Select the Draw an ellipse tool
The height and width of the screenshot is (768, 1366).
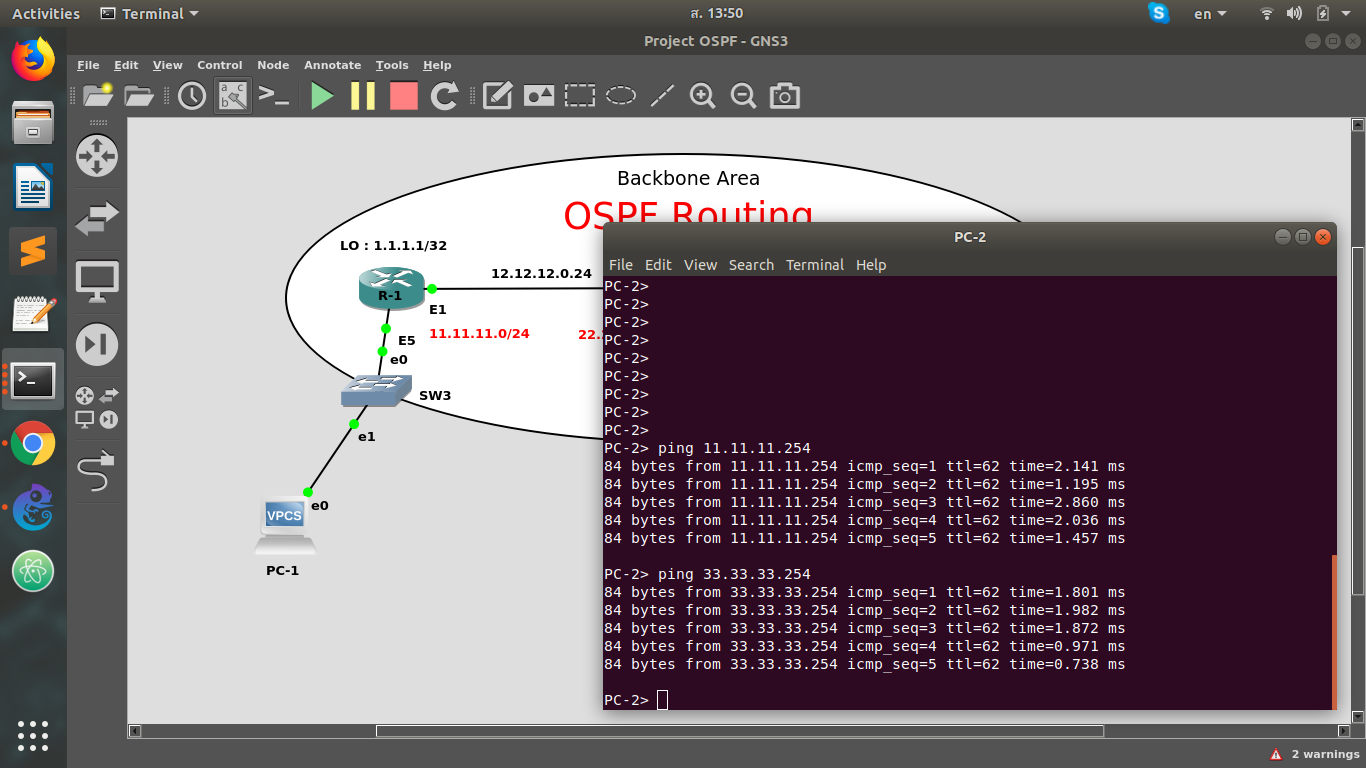(x=621, y=96)
